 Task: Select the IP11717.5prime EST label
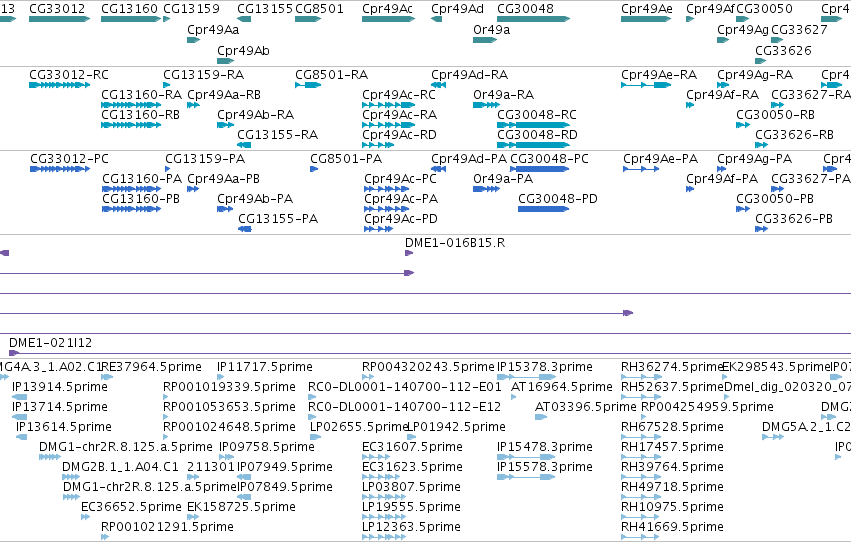265,367
